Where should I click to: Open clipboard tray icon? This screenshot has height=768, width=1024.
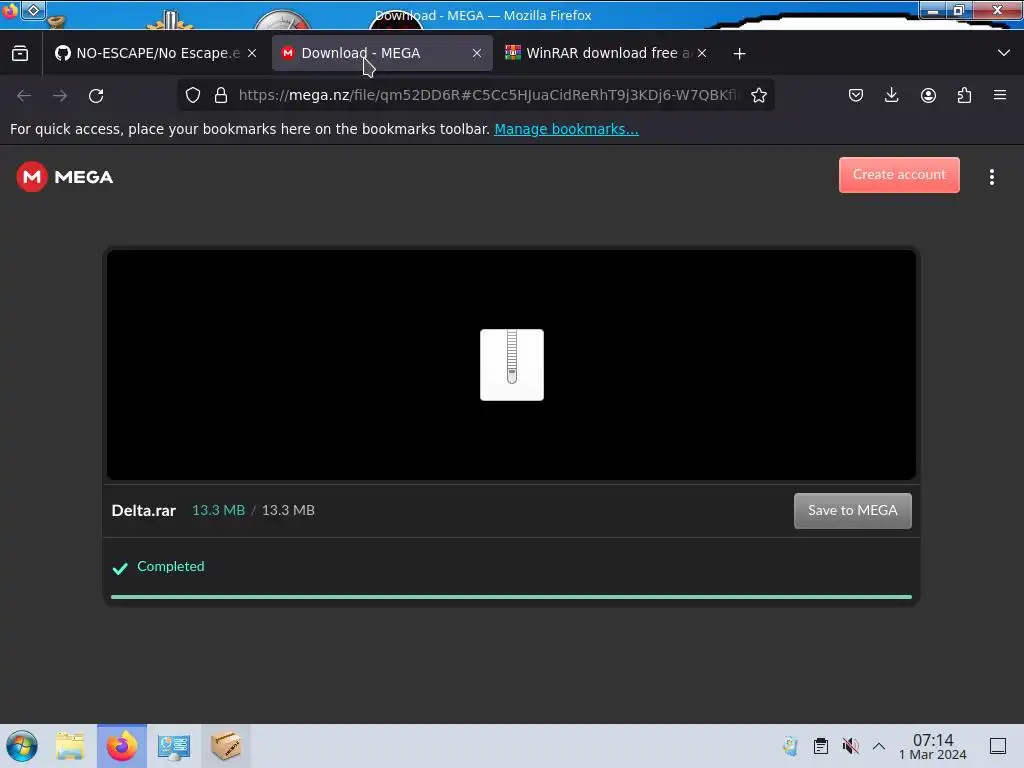821,746
